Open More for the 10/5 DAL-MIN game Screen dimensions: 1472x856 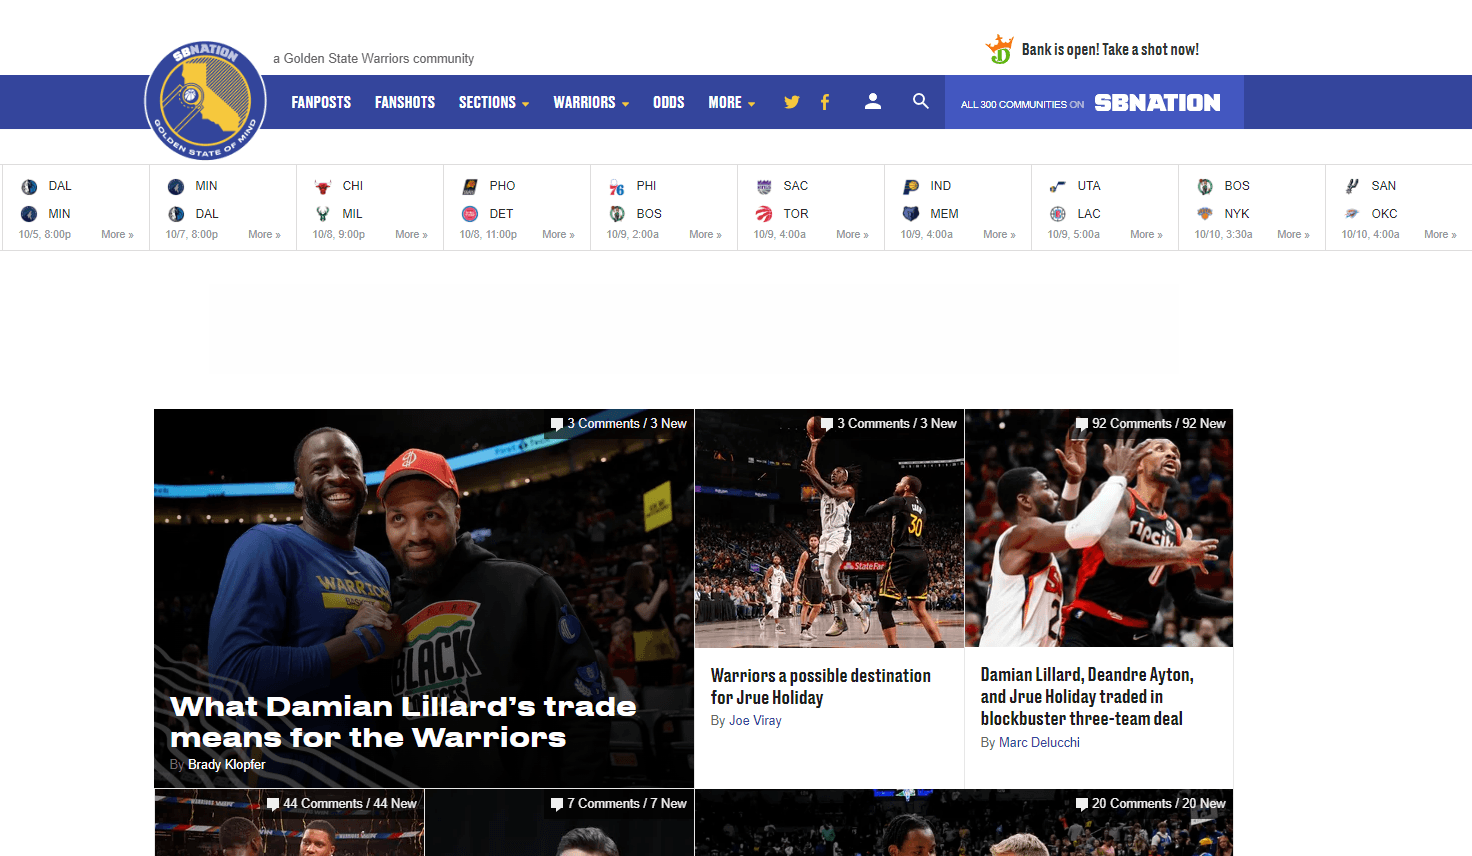point(117,235)
